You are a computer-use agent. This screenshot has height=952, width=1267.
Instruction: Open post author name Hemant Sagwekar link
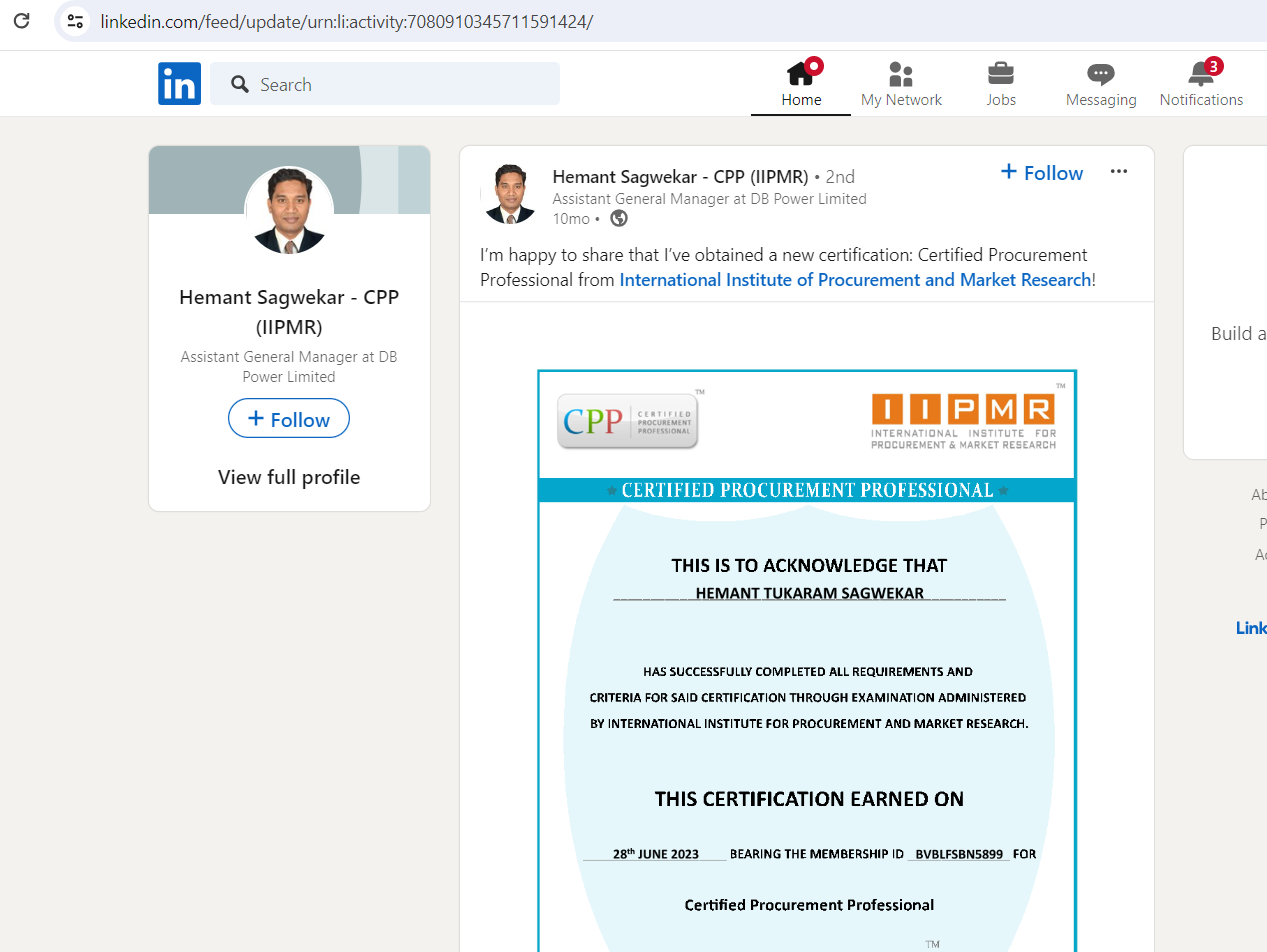point(680,177)
